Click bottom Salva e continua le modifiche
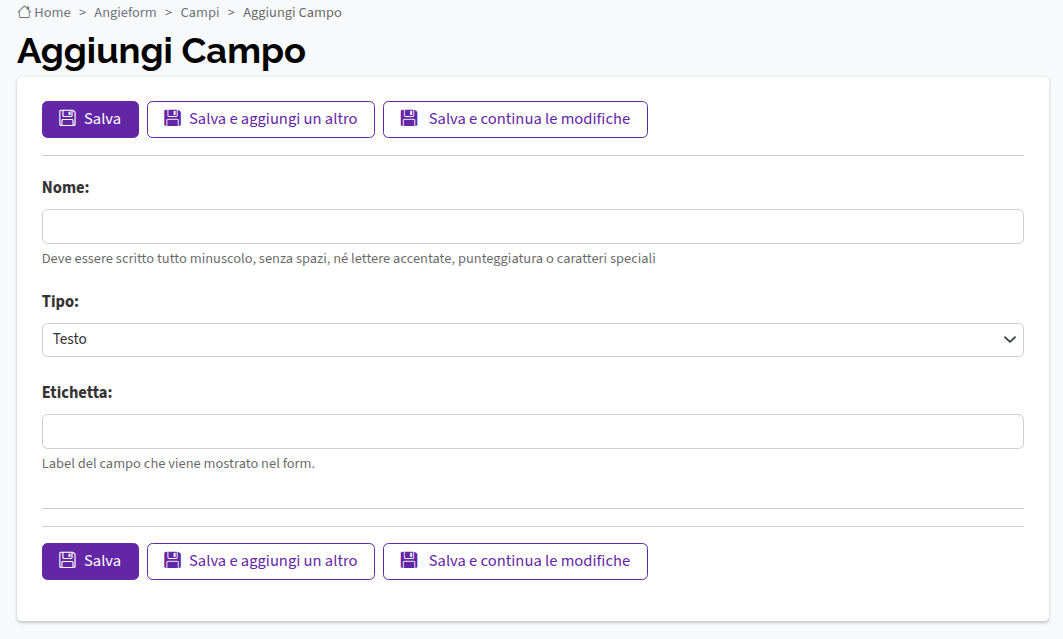 pos(515,561)
